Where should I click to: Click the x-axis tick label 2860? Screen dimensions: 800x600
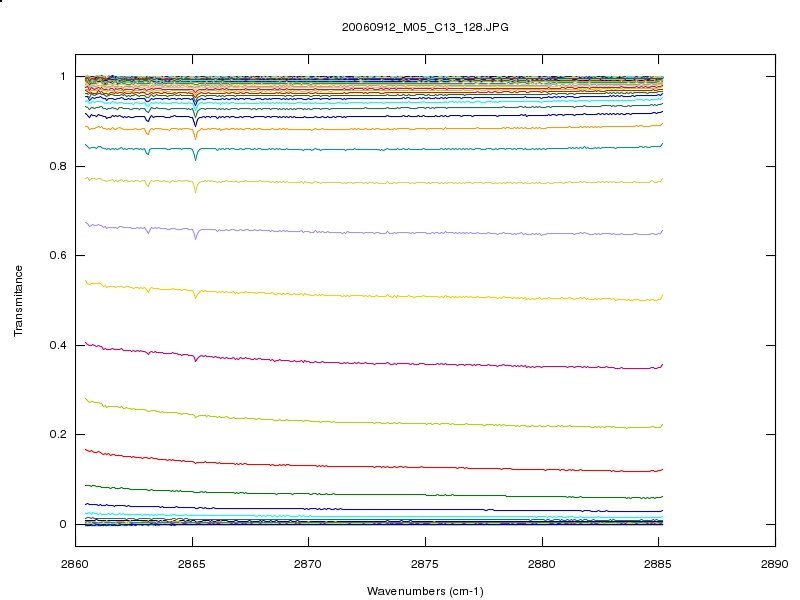(74, 564)
